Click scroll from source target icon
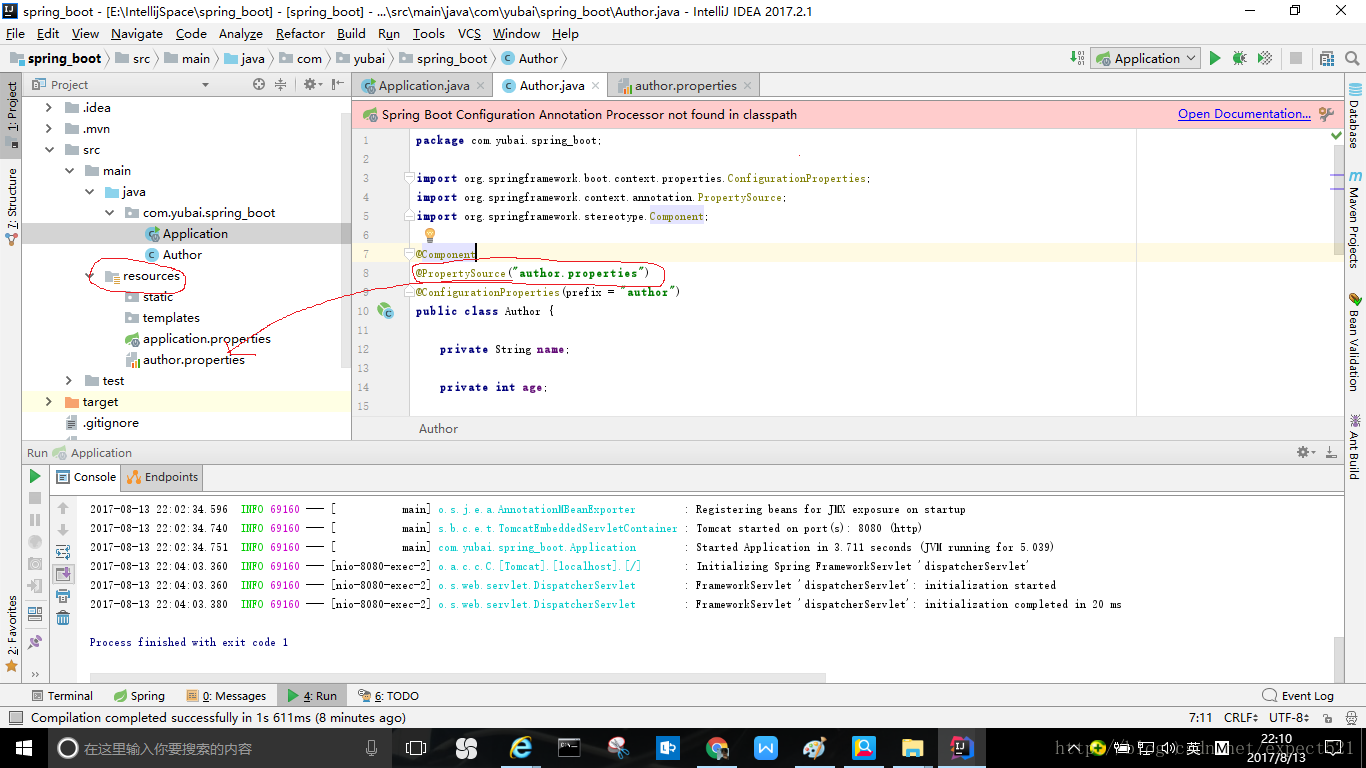 [259, 85]
